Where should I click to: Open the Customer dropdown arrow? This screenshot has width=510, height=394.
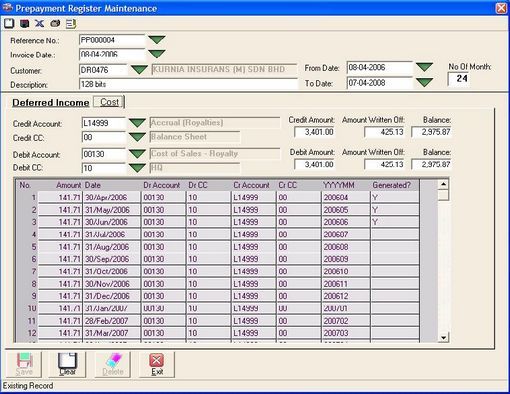point(139,70)
